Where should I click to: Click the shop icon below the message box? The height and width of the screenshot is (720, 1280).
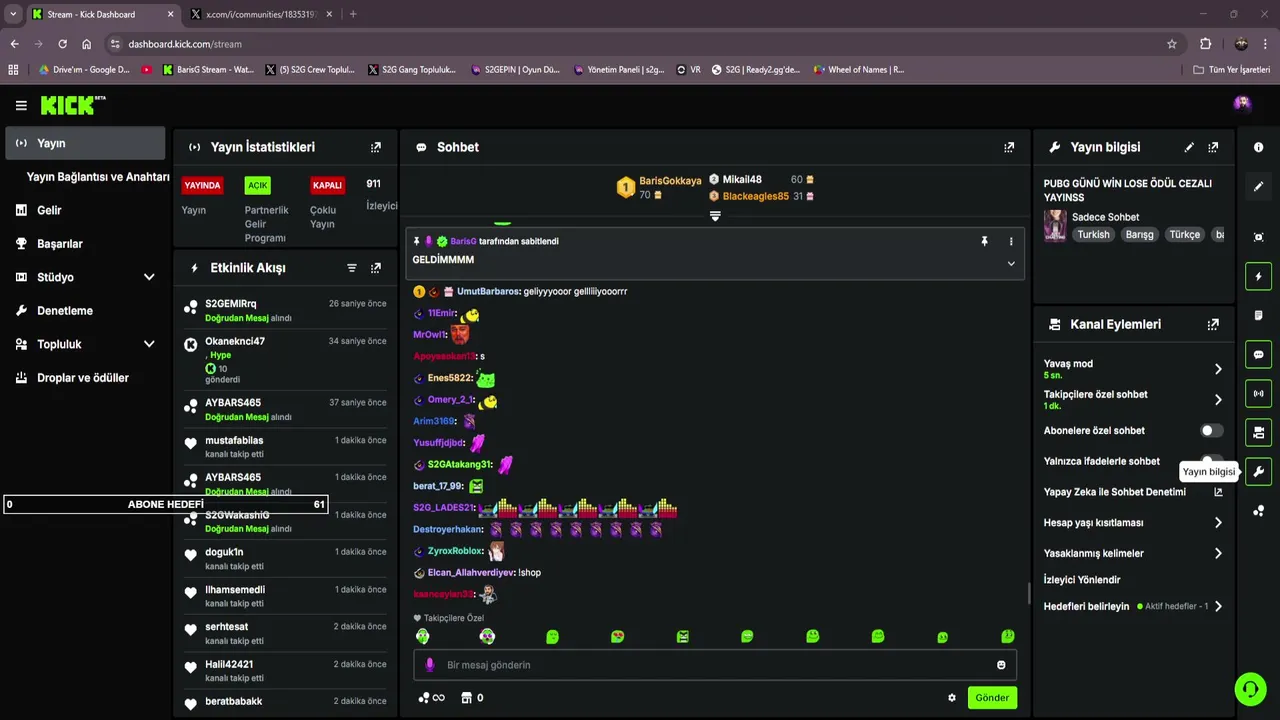466,698
